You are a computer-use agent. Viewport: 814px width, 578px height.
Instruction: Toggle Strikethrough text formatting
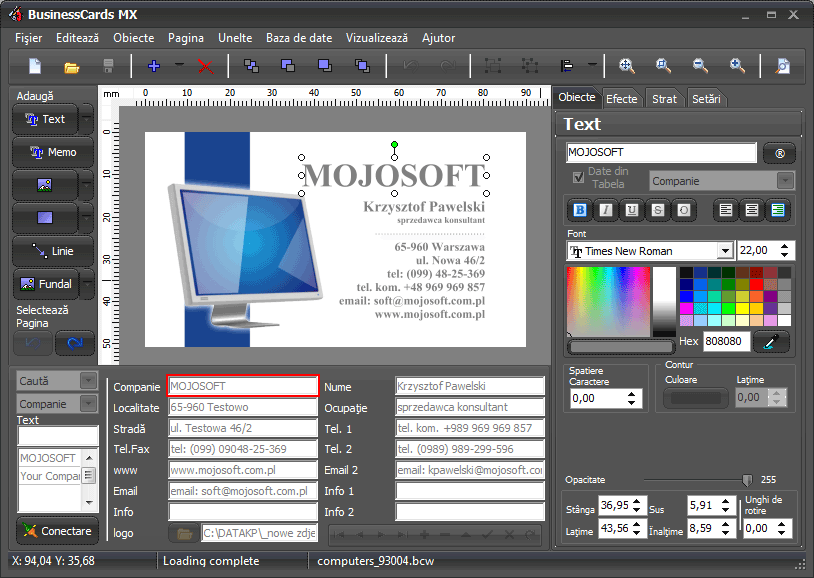658,210
